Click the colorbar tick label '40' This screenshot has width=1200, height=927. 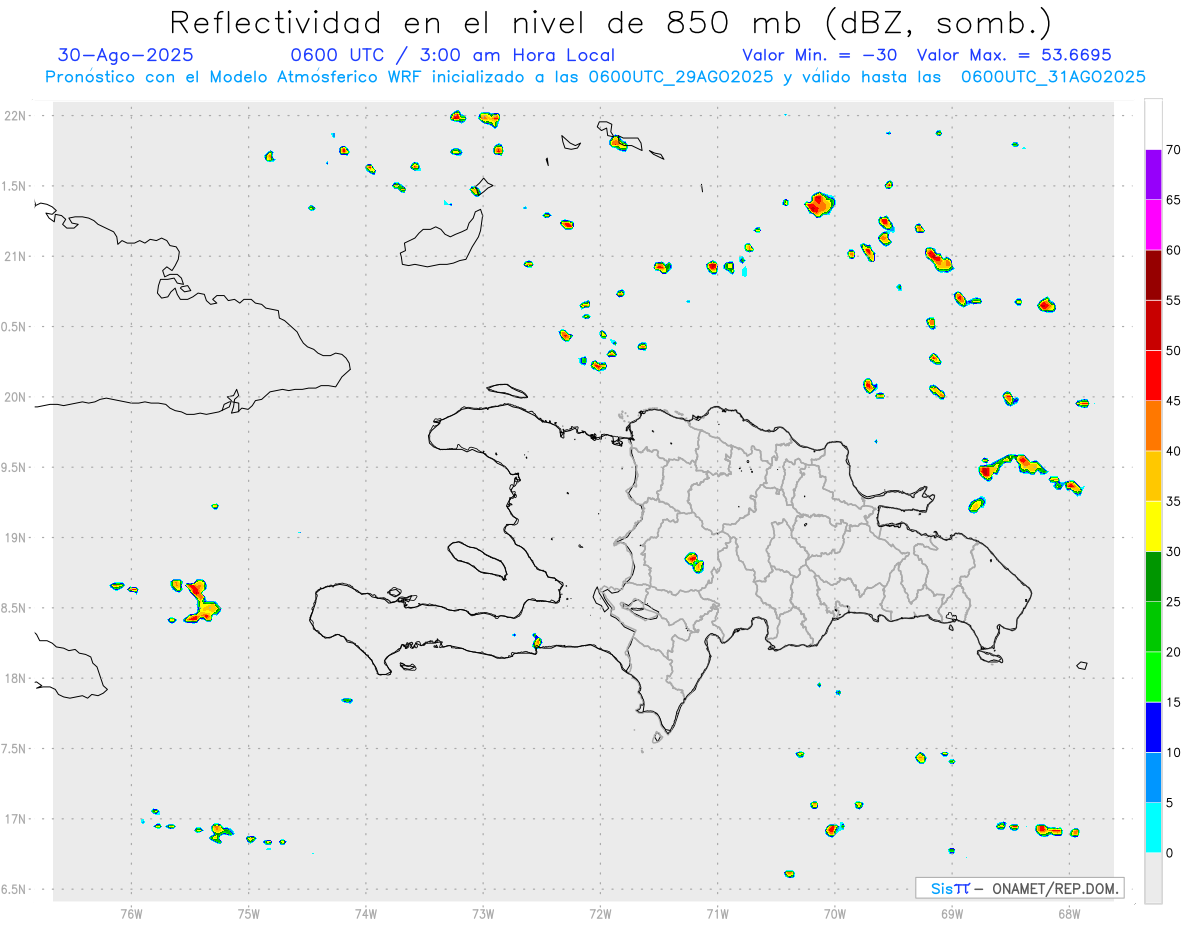point(1173,451)
